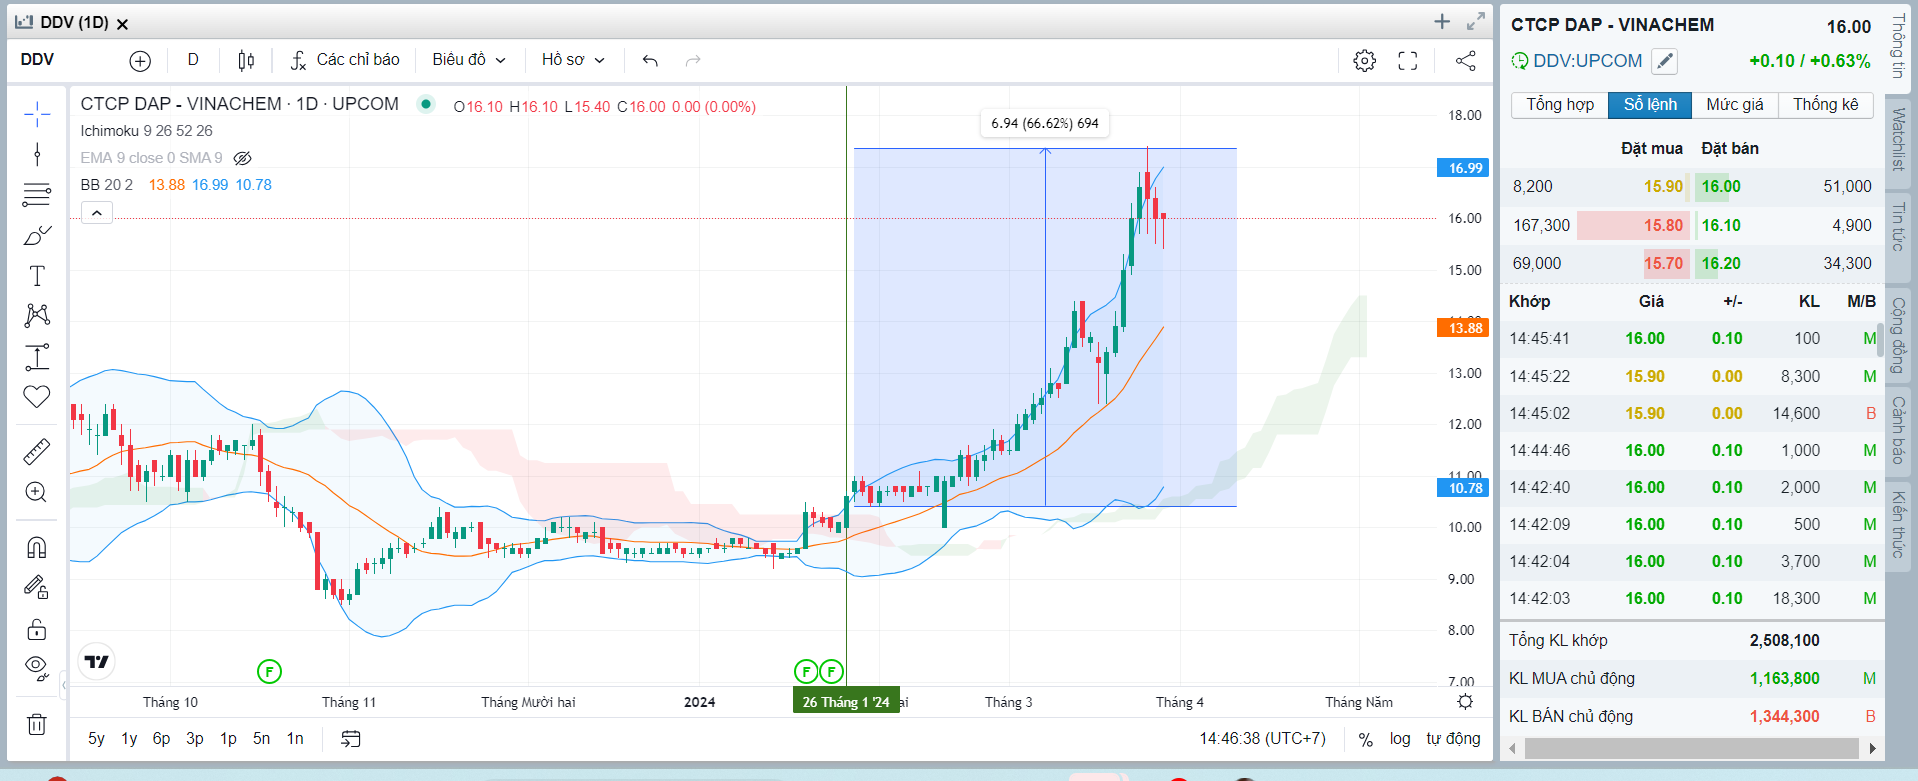Viewport: 1918px width, 781px height.
Task: Open Các chỉ báo indicators menu
Action: coord(345,60)
